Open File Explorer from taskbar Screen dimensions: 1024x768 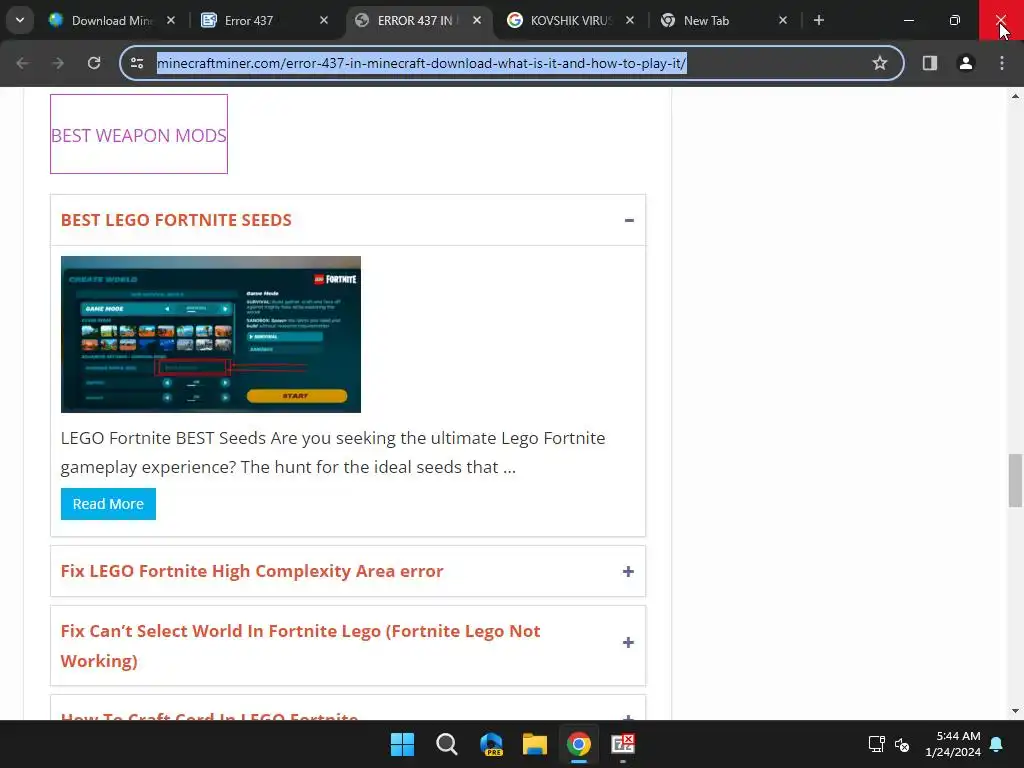pos(535,744)
